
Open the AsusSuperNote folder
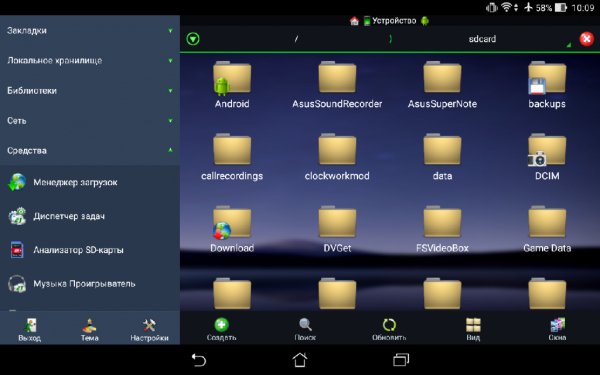[x=442, y=85]
